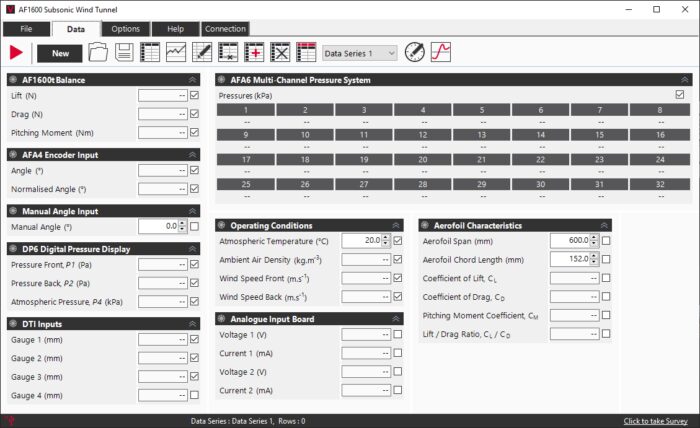Click the application logo in title bar

[x=10, y=9]
